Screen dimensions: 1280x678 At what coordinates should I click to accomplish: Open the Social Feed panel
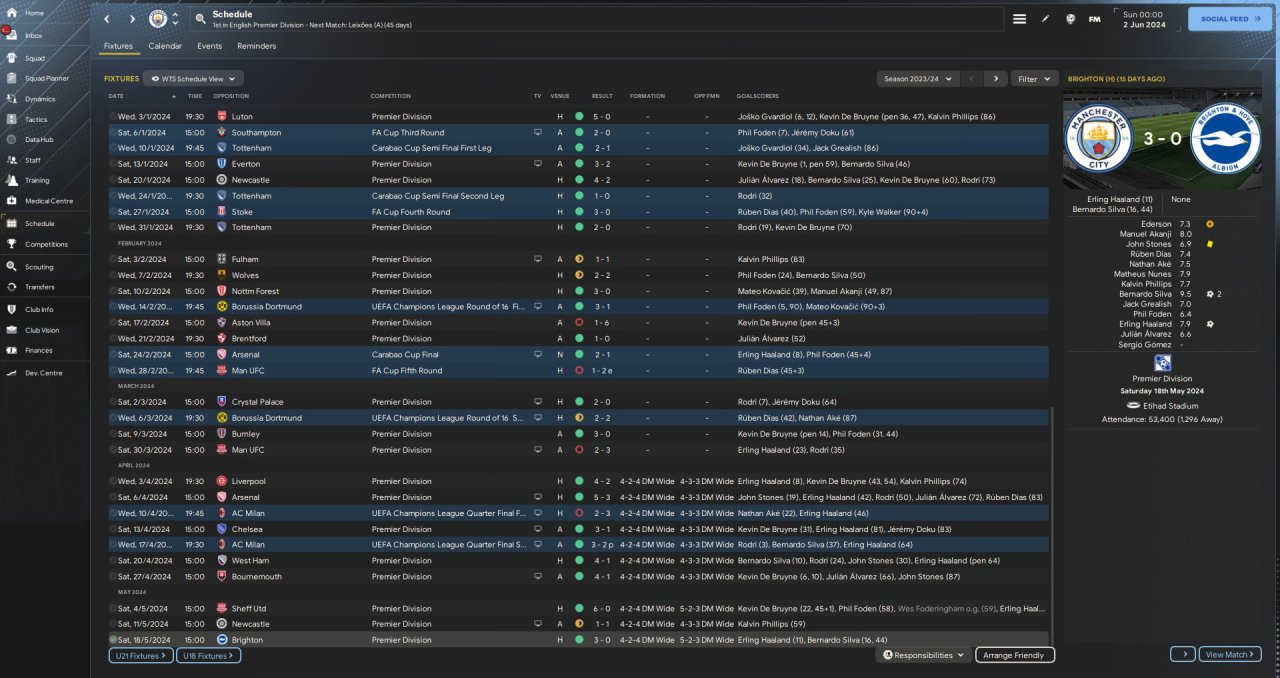click(1229, 19)
